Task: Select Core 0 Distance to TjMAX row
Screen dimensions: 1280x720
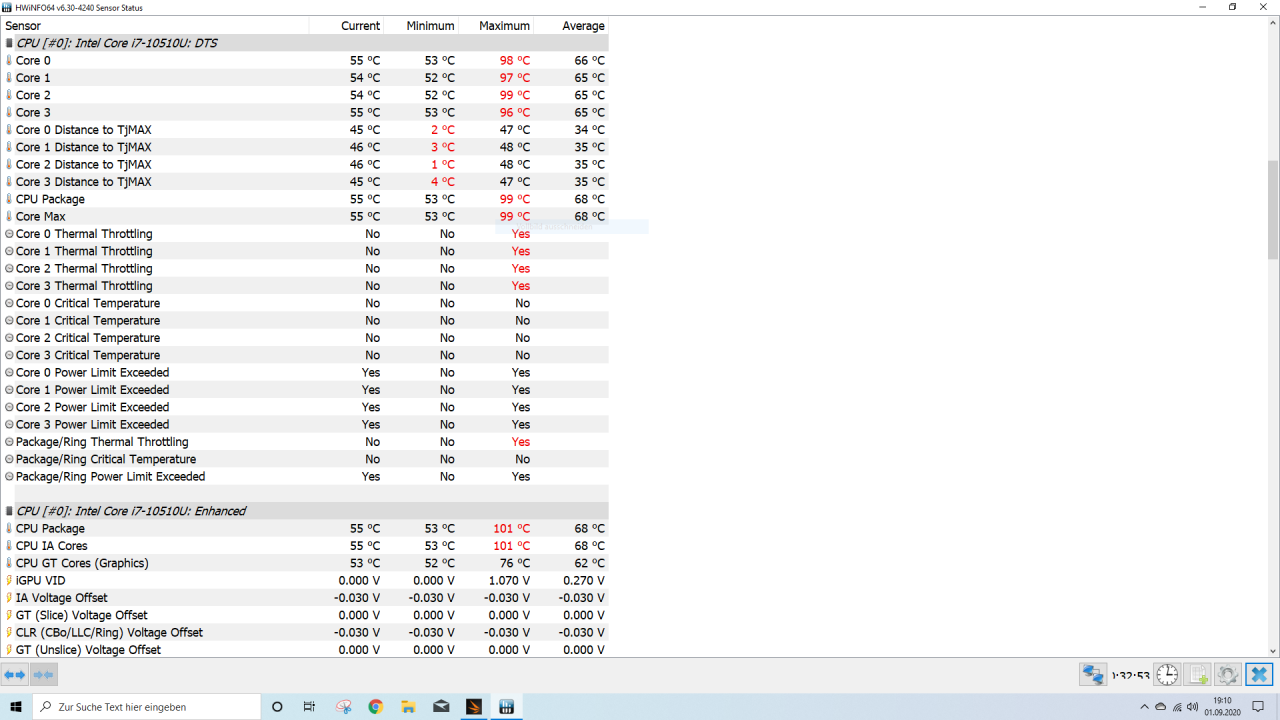Action: 304,130
